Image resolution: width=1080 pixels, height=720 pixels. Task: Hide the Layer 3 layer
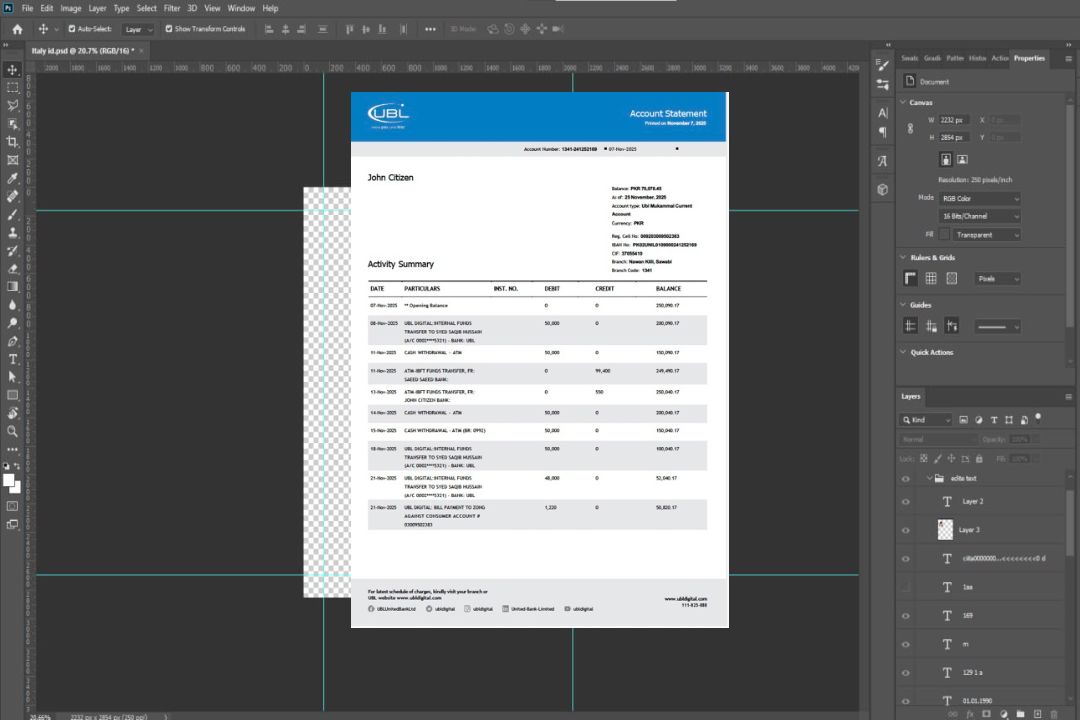(906, 531)
